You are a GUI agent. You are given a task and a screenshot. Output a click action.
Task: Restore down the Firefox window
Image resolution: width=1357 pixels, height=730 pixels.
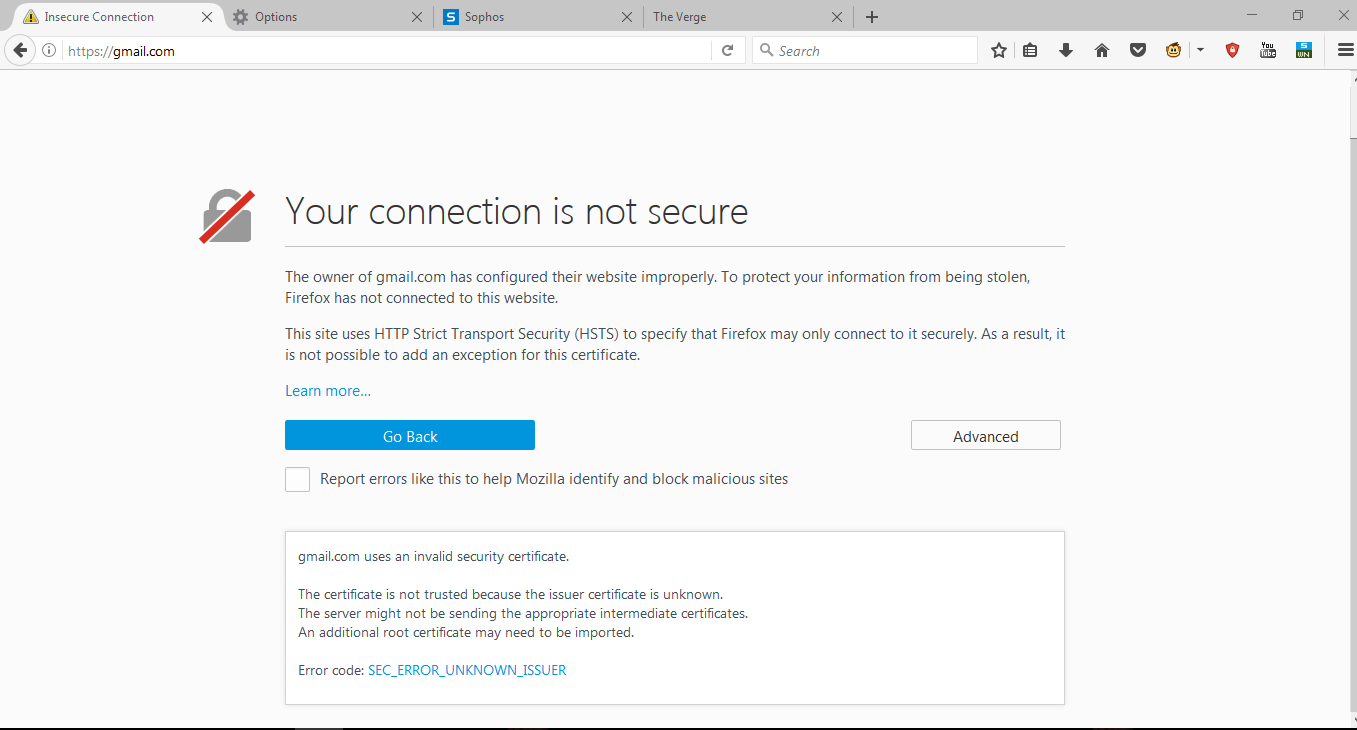(1297, 15)
